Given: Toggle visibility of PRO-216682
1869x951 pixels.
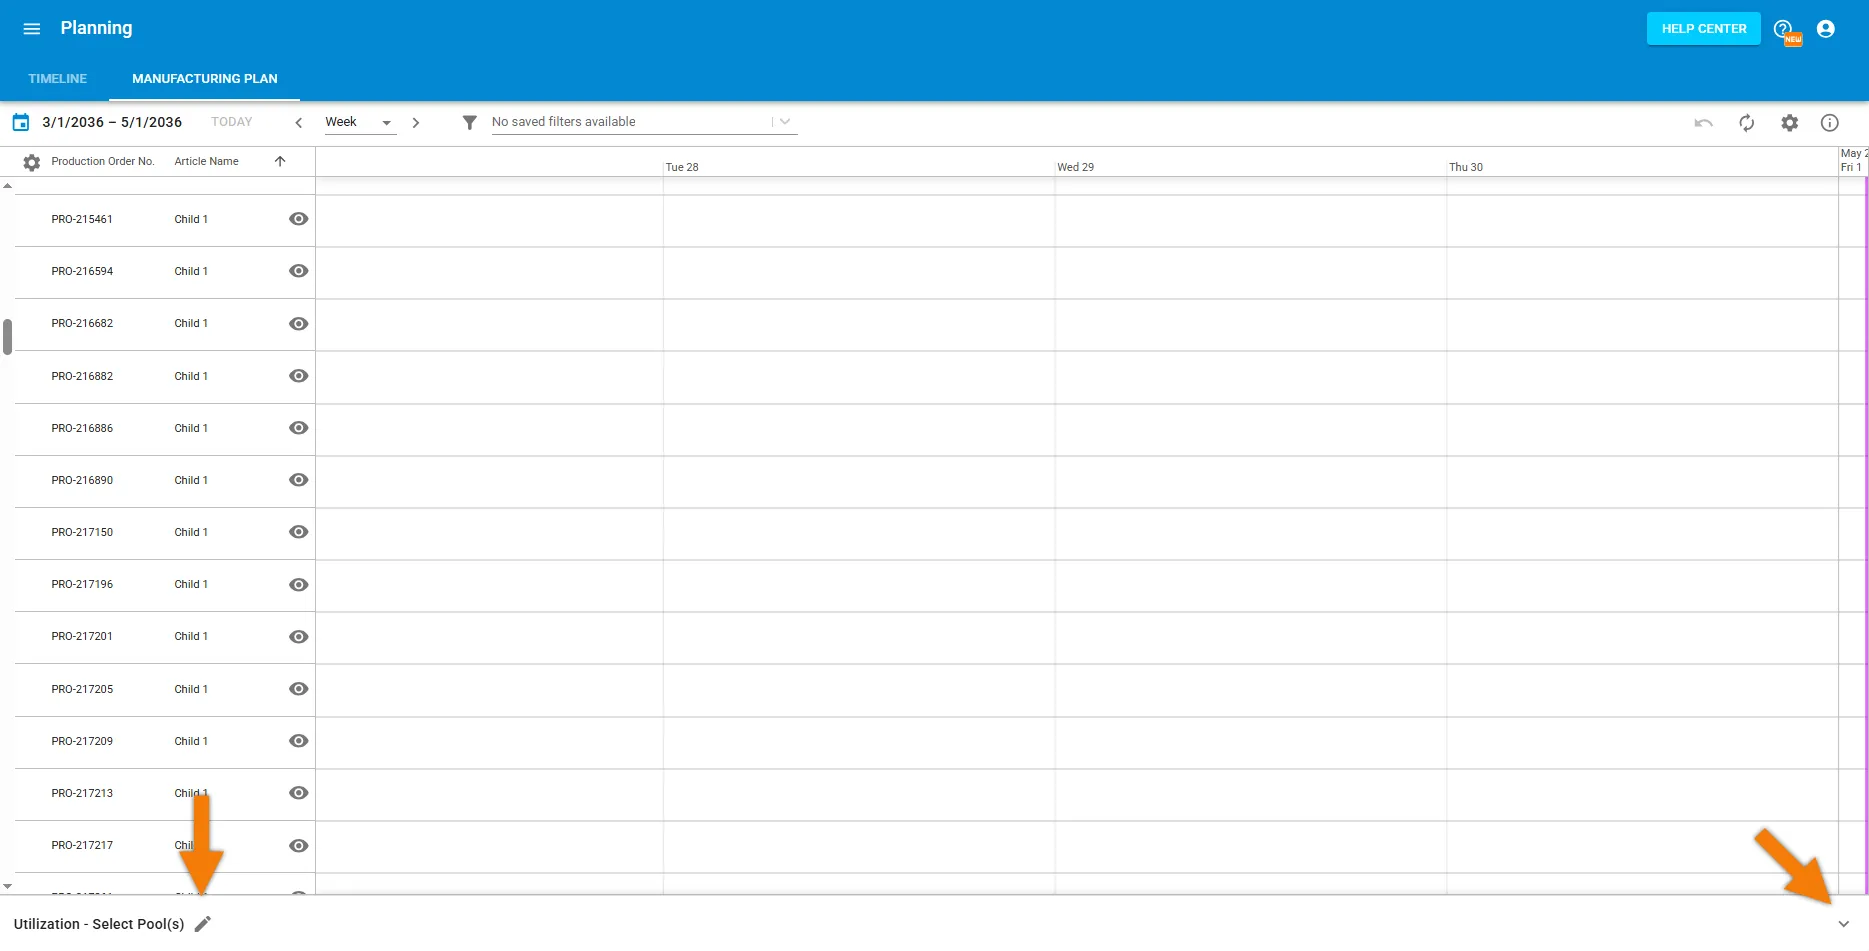Looking at the screenshot, I should click(298, 324).
